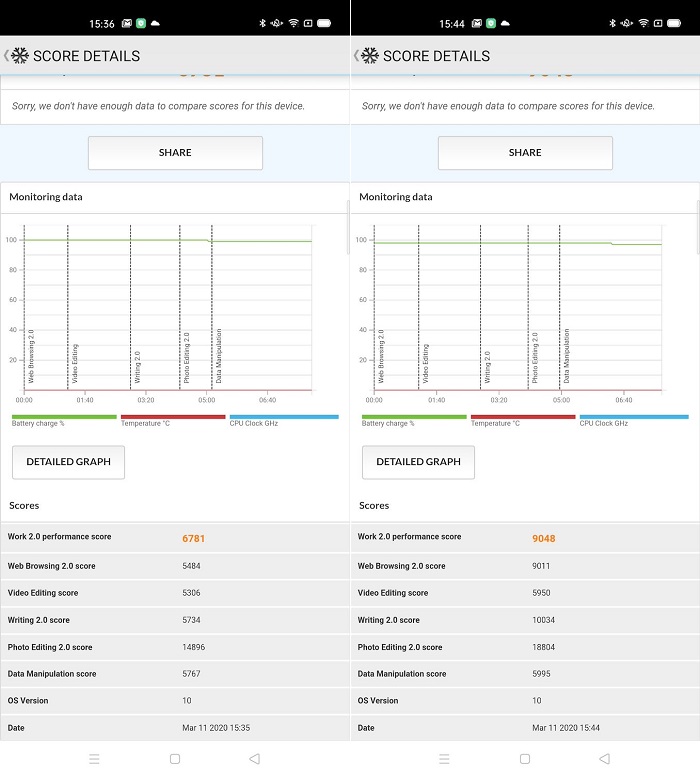Click SHARE button on the 6781 score screen
This screenshot has width=700, height=777.
point(175,153)
